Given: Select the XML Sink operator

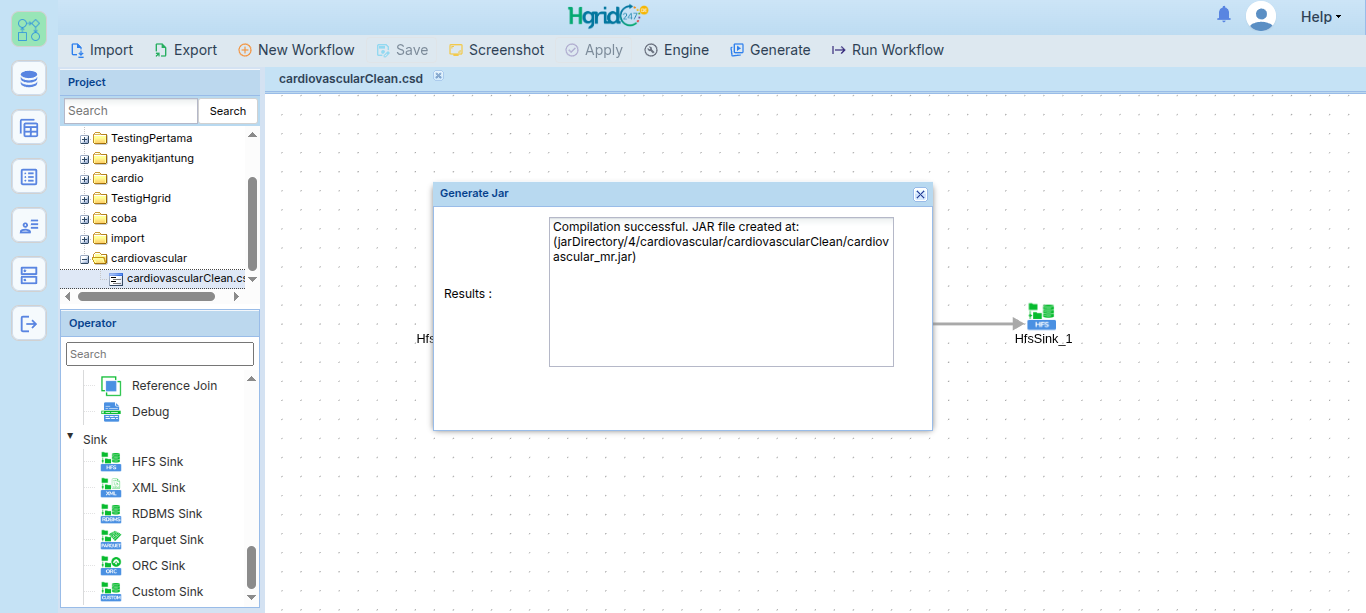Looking at the screenshot, I should 144,488.
